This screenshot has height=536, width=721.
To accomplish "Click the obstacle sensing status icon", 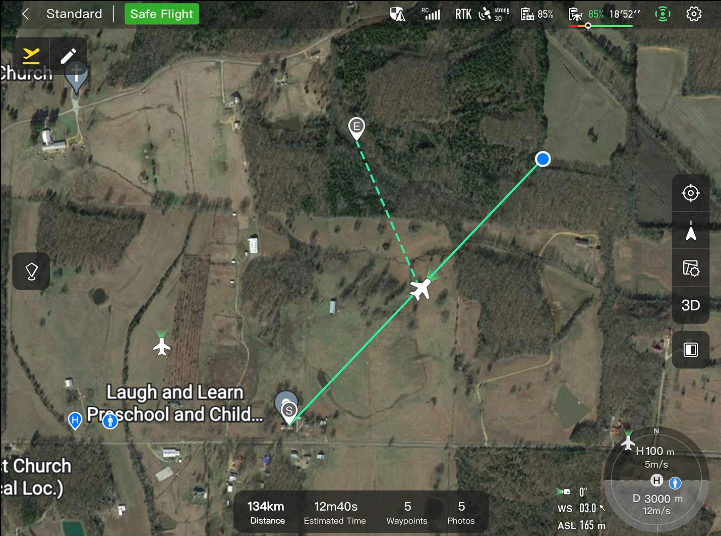I will (x=662, y=14).
